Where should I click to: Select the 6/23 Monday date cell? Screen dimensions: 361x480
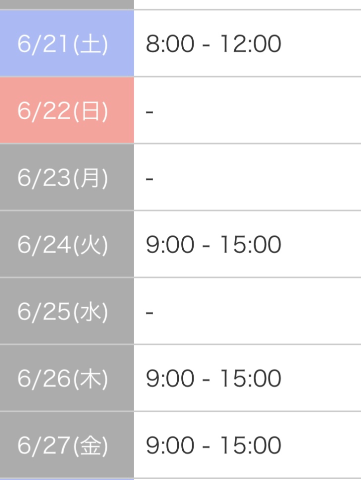pos(67,177)
